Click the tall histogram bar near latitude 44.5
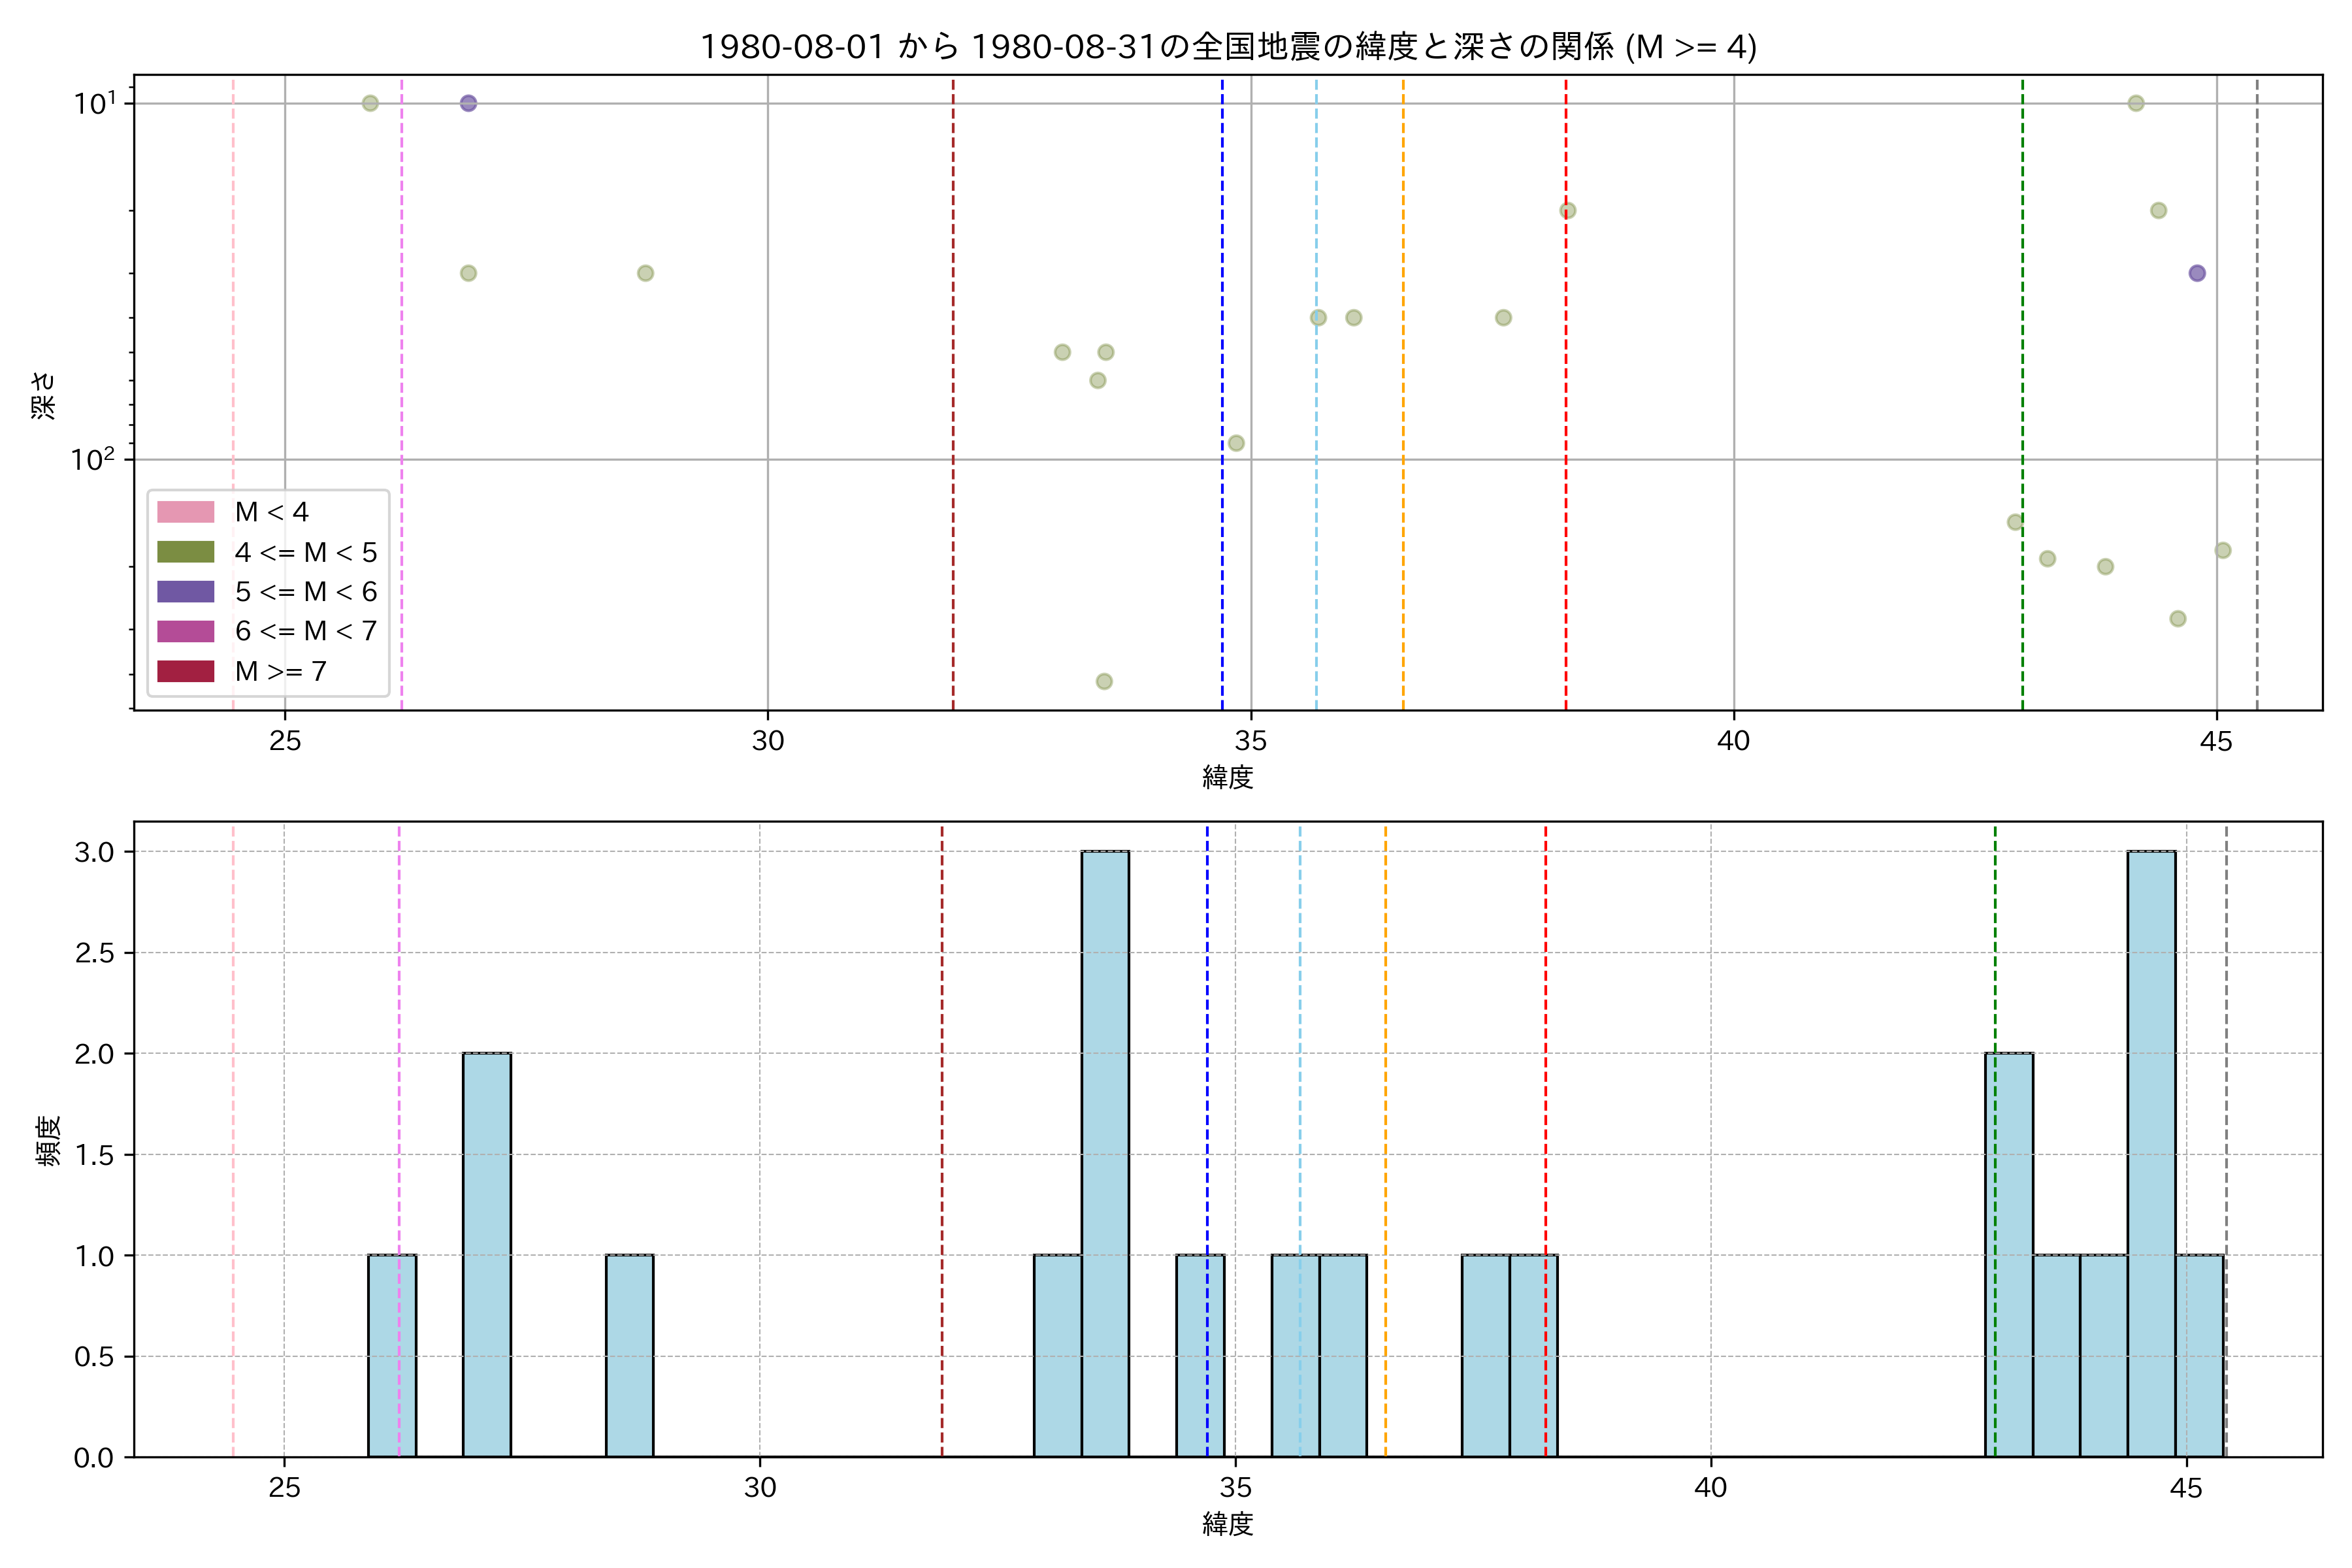 [2151, 1150]
